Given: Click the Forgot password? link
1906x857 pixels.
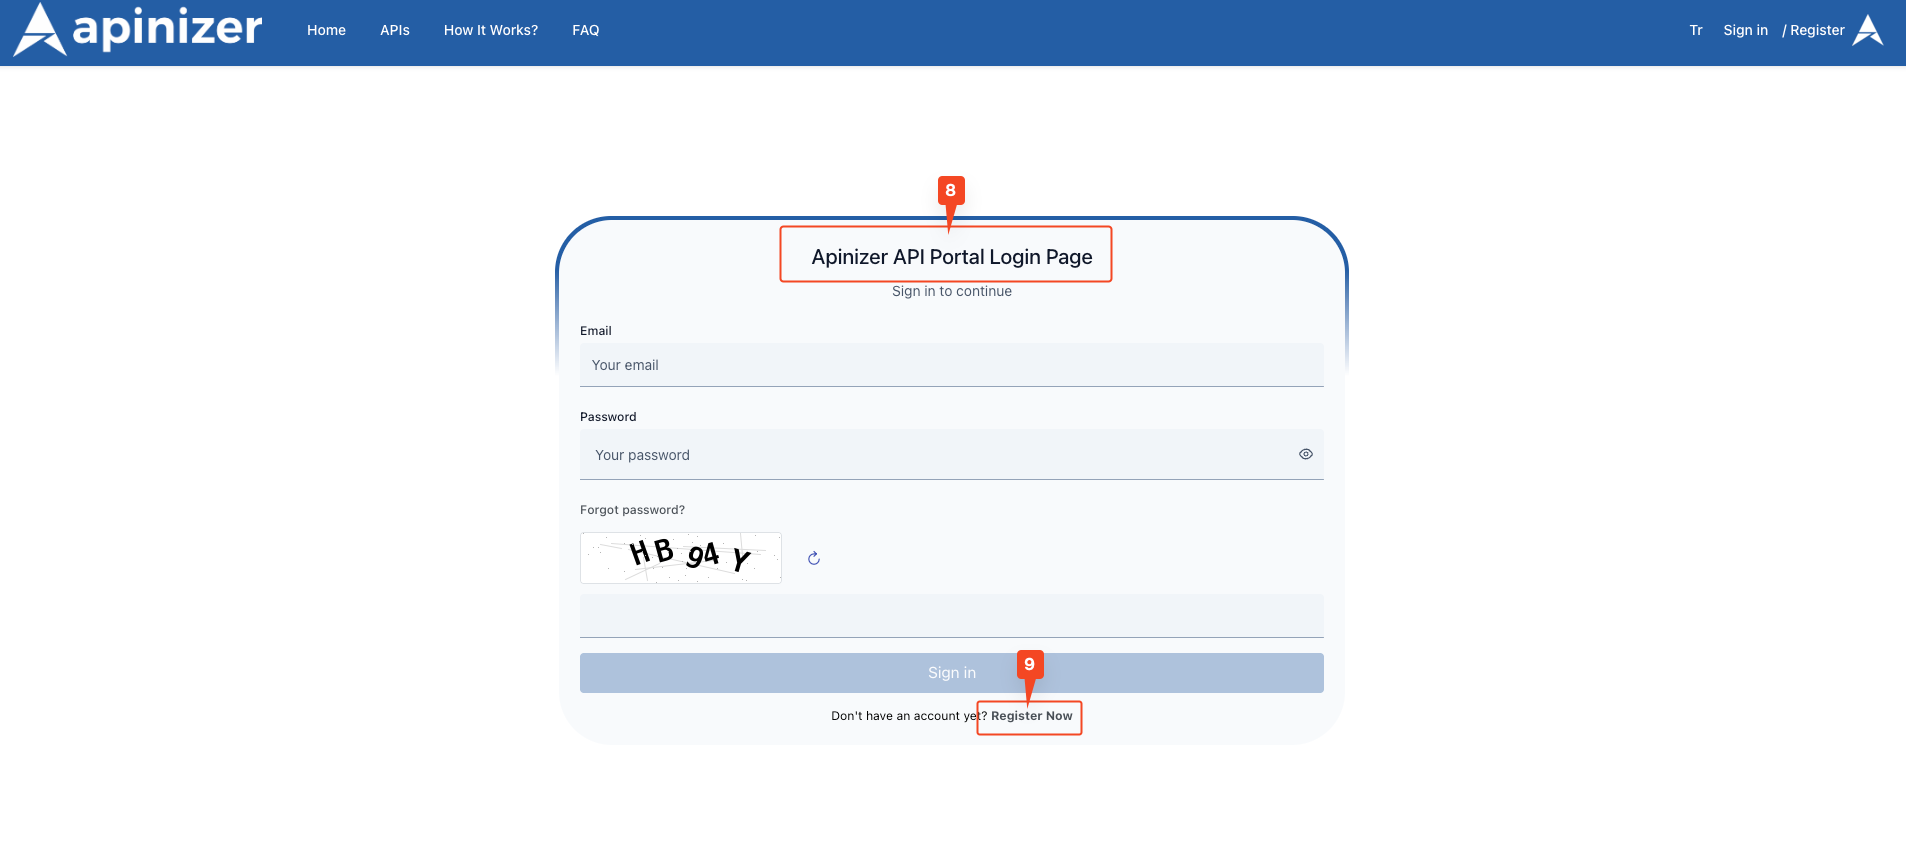Looking at the screenshot, I should click(632, 510).
